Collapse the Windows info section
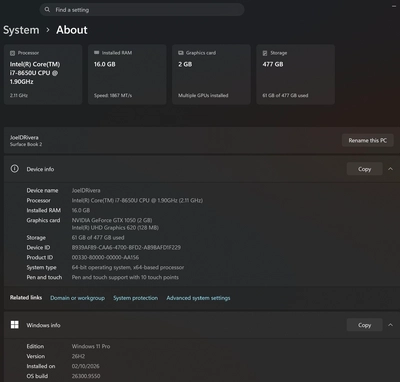 pyautogui.click(x=390, y=325)
